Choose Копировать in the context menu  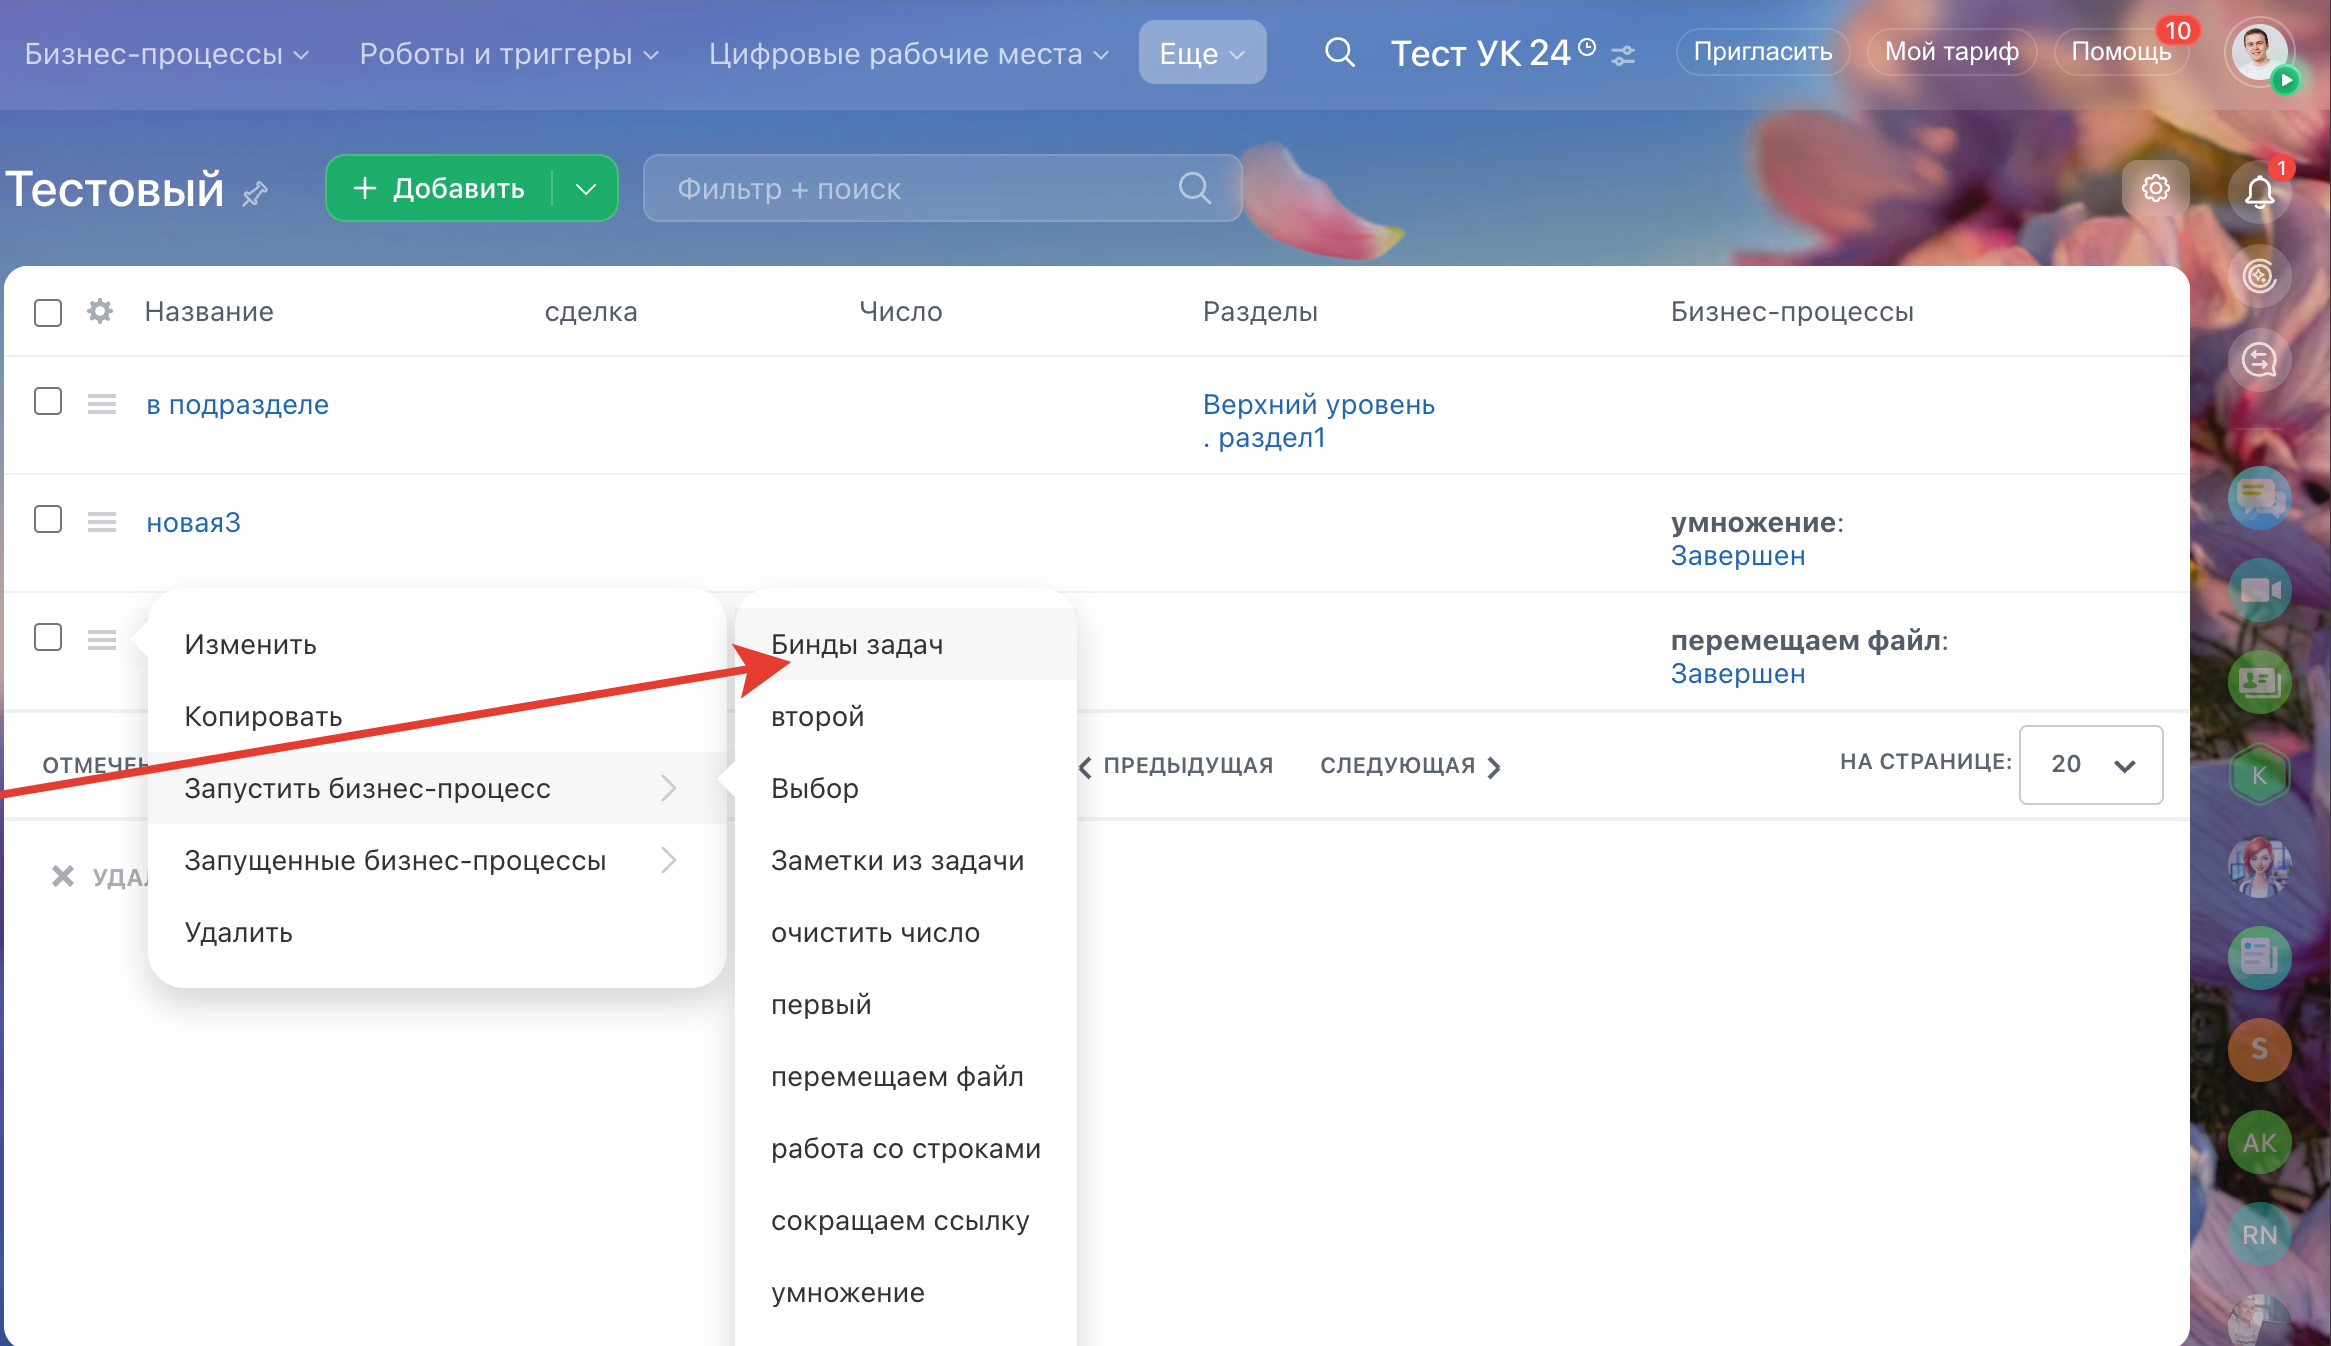pyautogui.click(x=263, y=717)
